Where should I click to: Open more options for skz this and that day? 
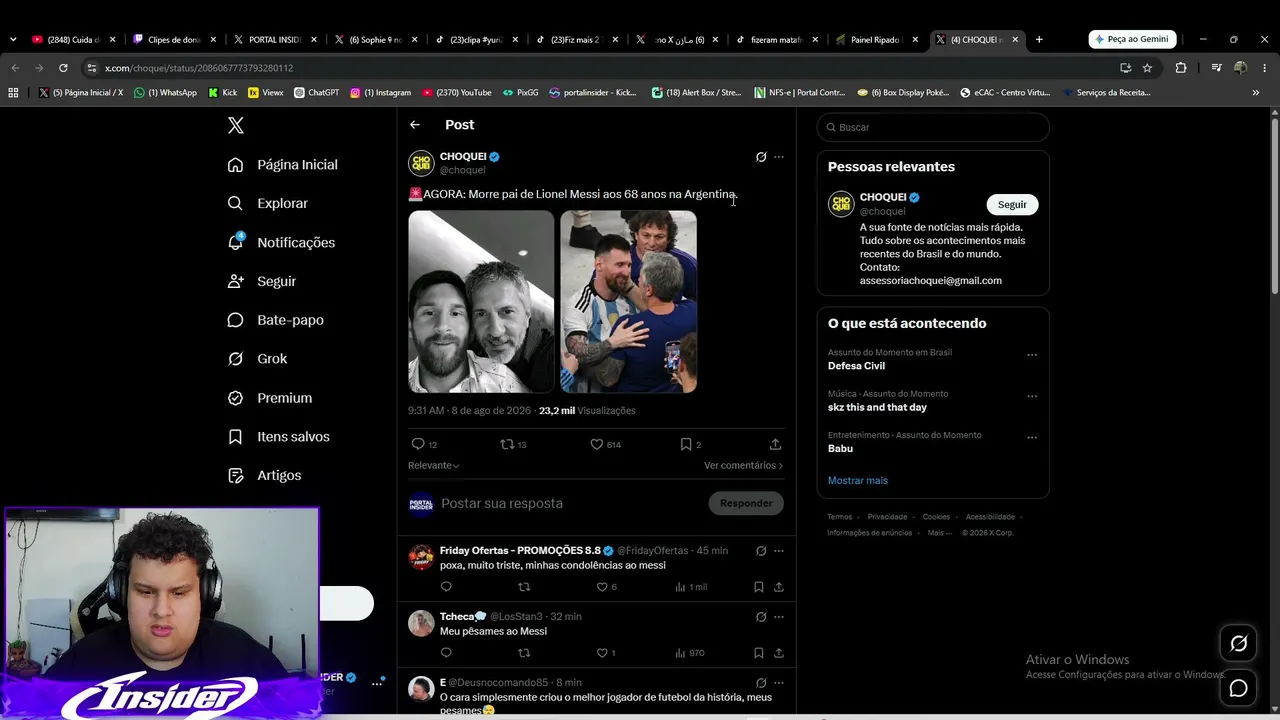click(1032, 396)
